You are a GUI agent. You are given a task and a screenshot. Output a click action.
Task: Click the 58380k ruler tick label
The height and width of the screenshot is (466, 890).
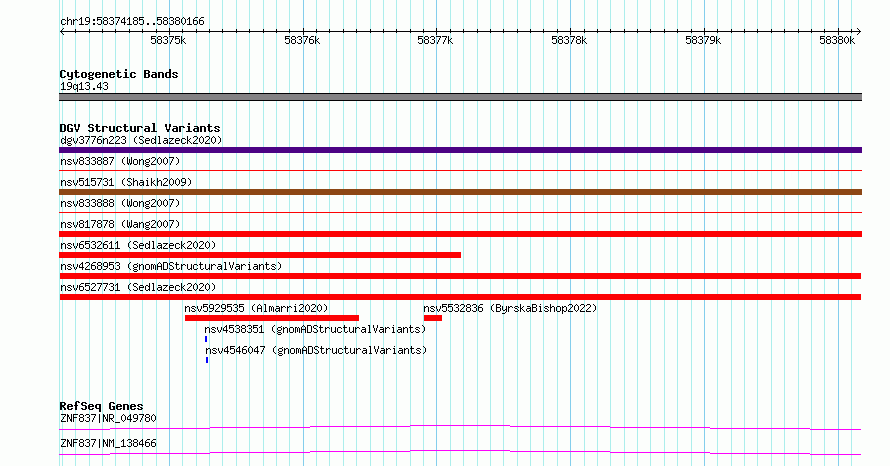[837, 40]
